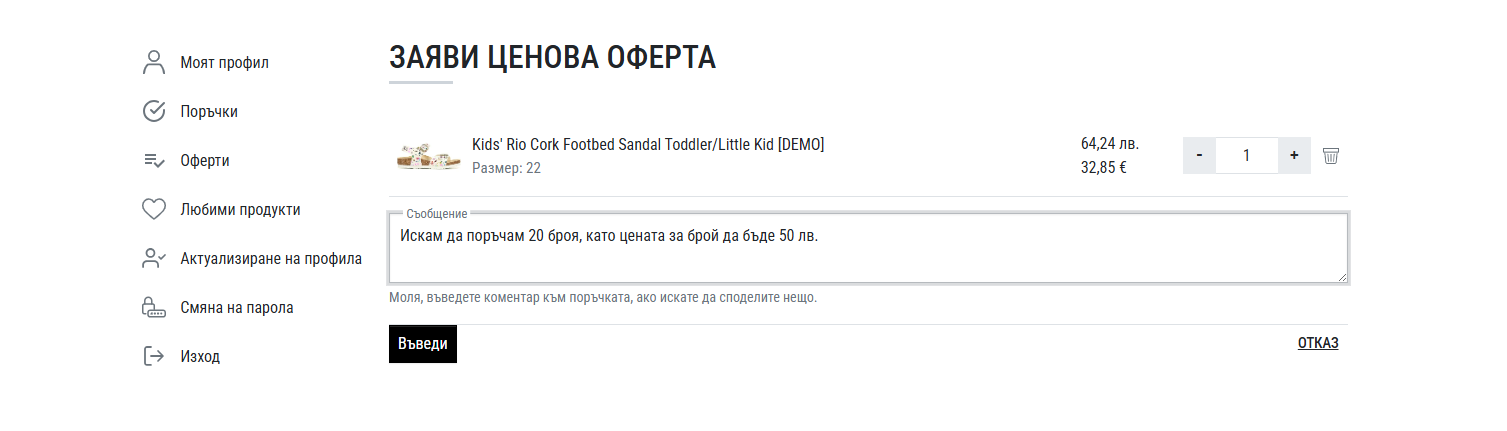Click the checkmark circle icon beside Поръчки

[153, 111]
